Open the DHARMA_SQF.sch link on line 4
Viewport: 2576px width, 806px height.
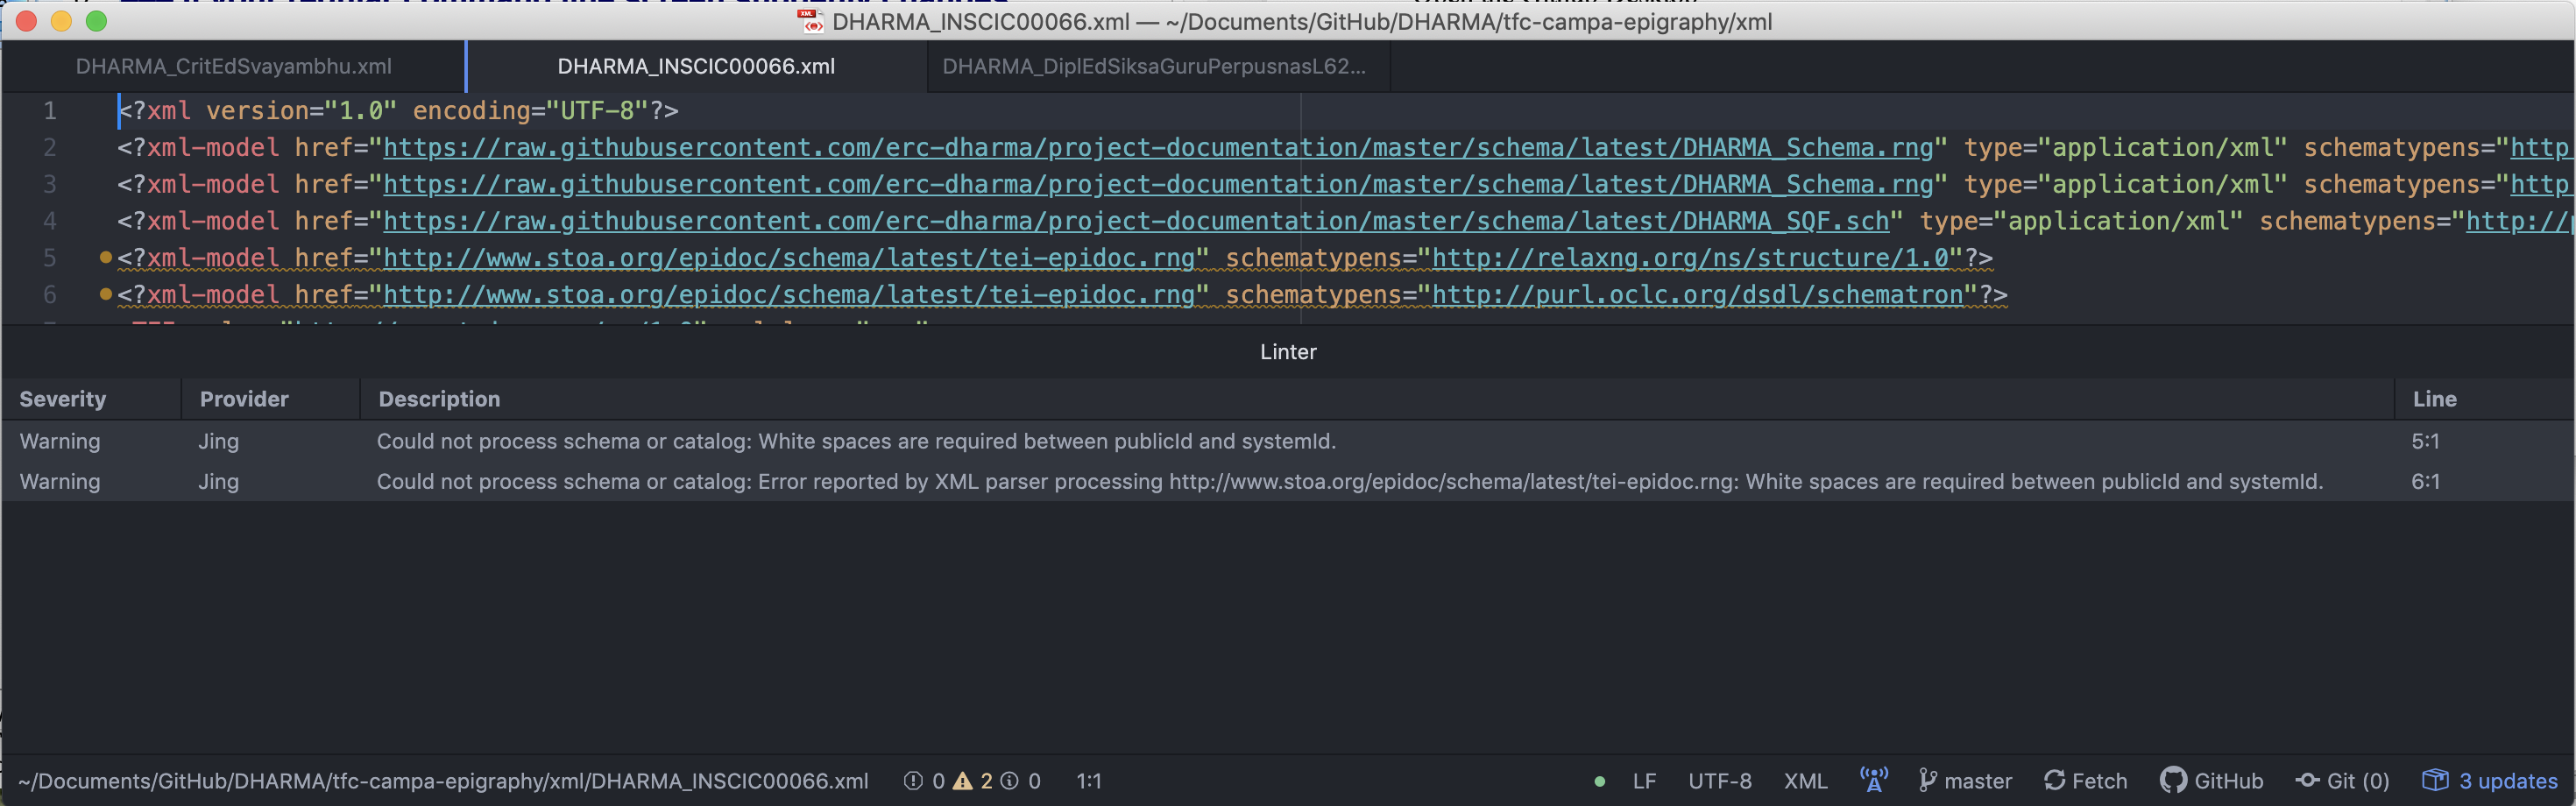[1136, 221]
